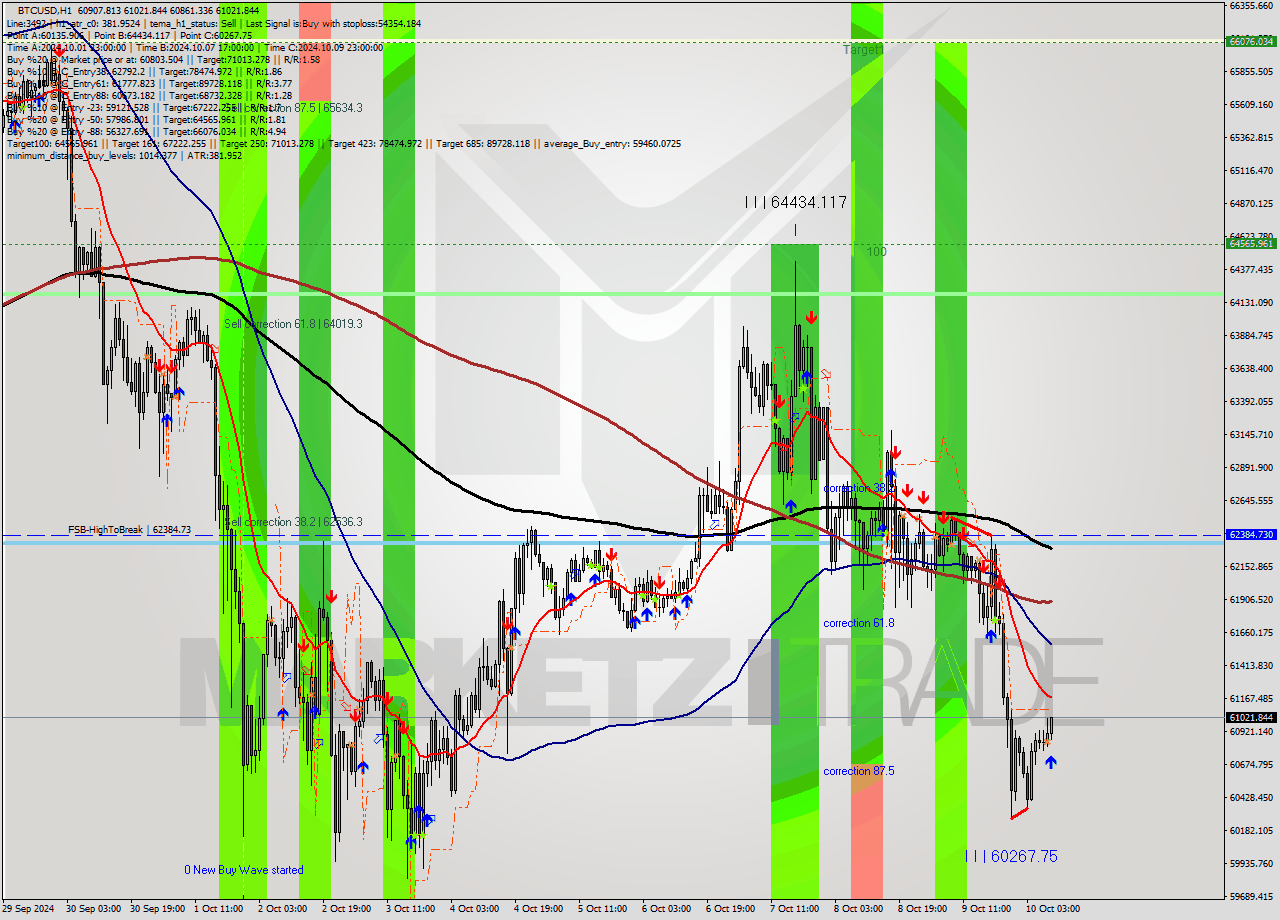Click the '2 Oct 19:00' time label
This screenshot has height=920, width=1280.
tap(346, 909)
